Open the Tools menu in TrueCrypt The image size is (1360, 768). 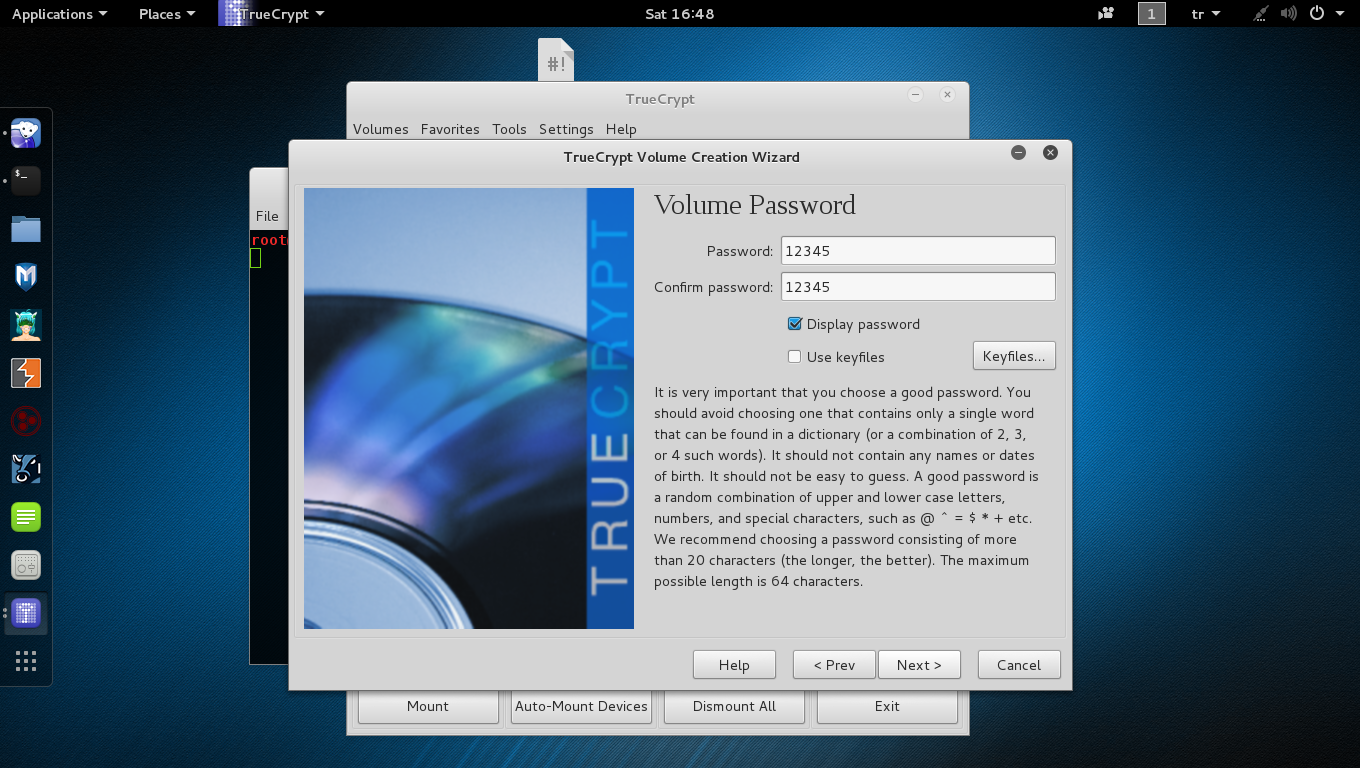509,129
